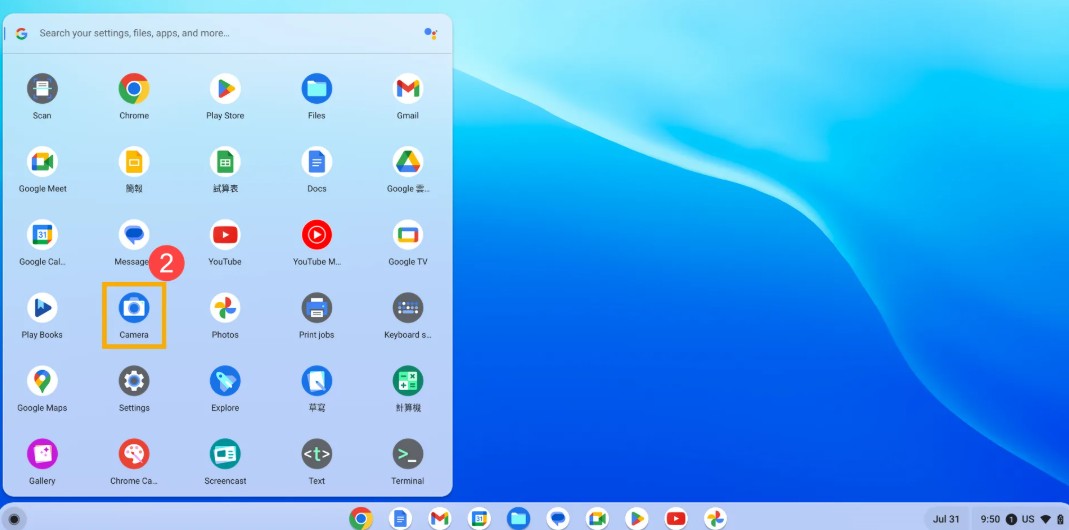Open the Files app in the launcher grid
Image resolution: width=1069 pixels, height=530 pixels.
click(x=316, y=89)
